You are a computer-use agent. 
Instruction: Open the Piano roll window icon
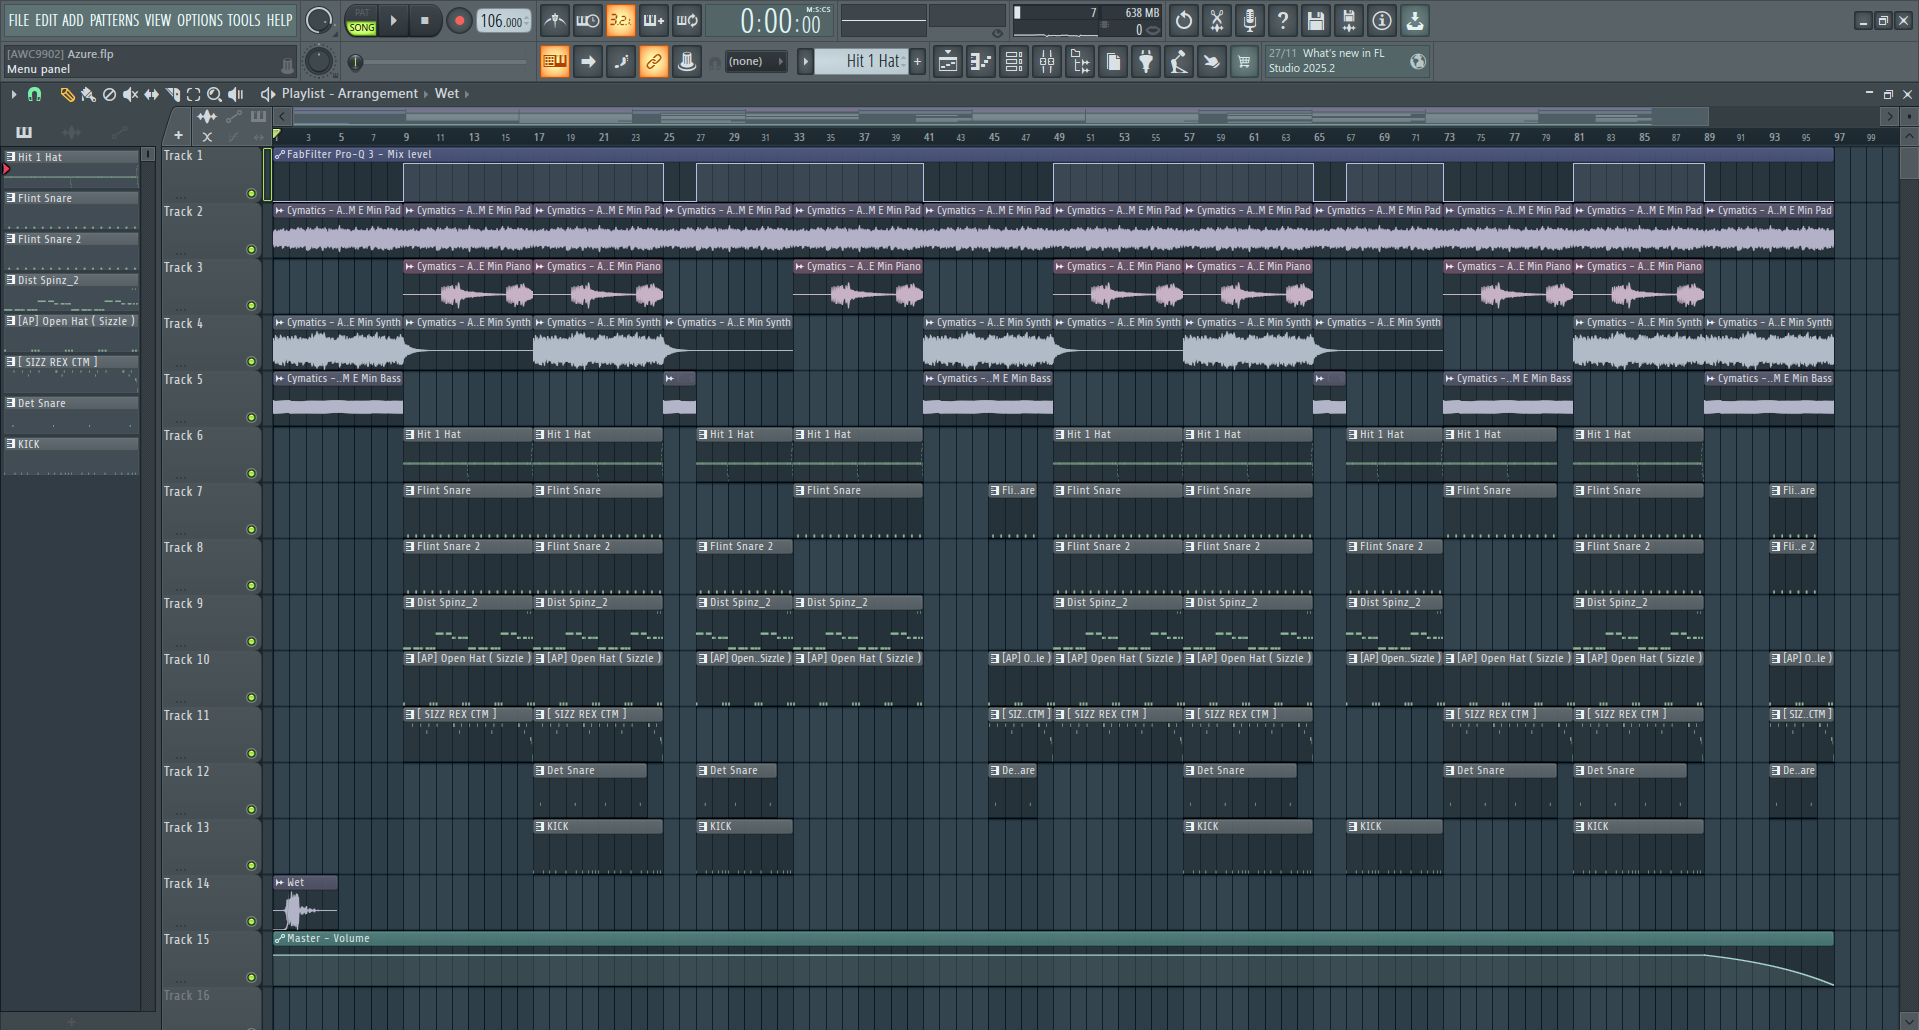coord(981,62)
